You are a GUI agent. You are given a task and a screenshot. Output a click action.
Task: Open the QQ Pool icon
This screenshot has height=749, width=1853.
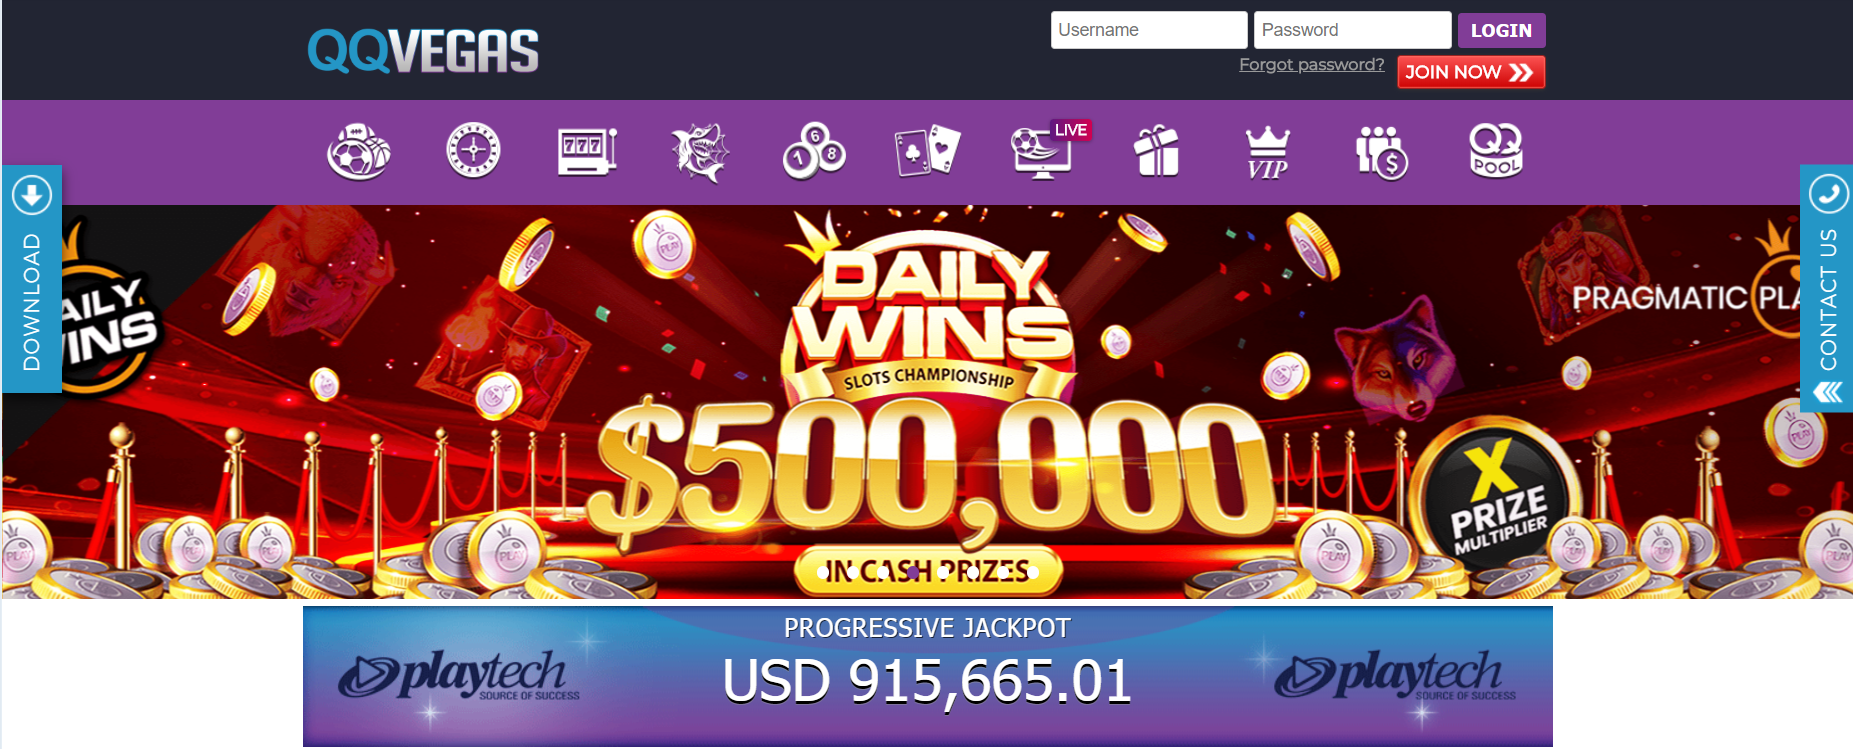tap(1496, 151)
